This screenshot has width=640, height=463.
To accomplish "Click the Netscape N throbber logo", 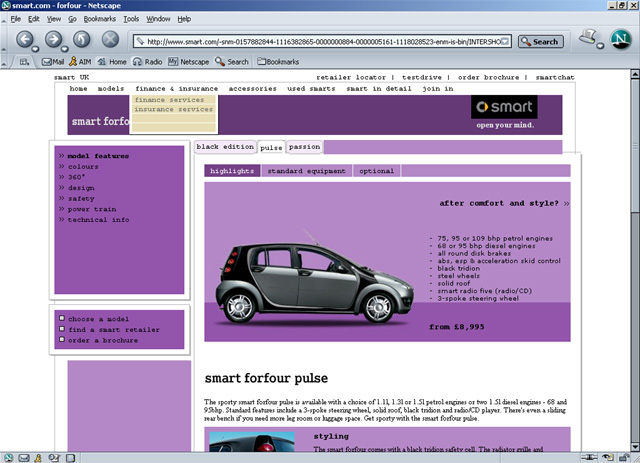I will pyautogui.click(x=620, y=39).
